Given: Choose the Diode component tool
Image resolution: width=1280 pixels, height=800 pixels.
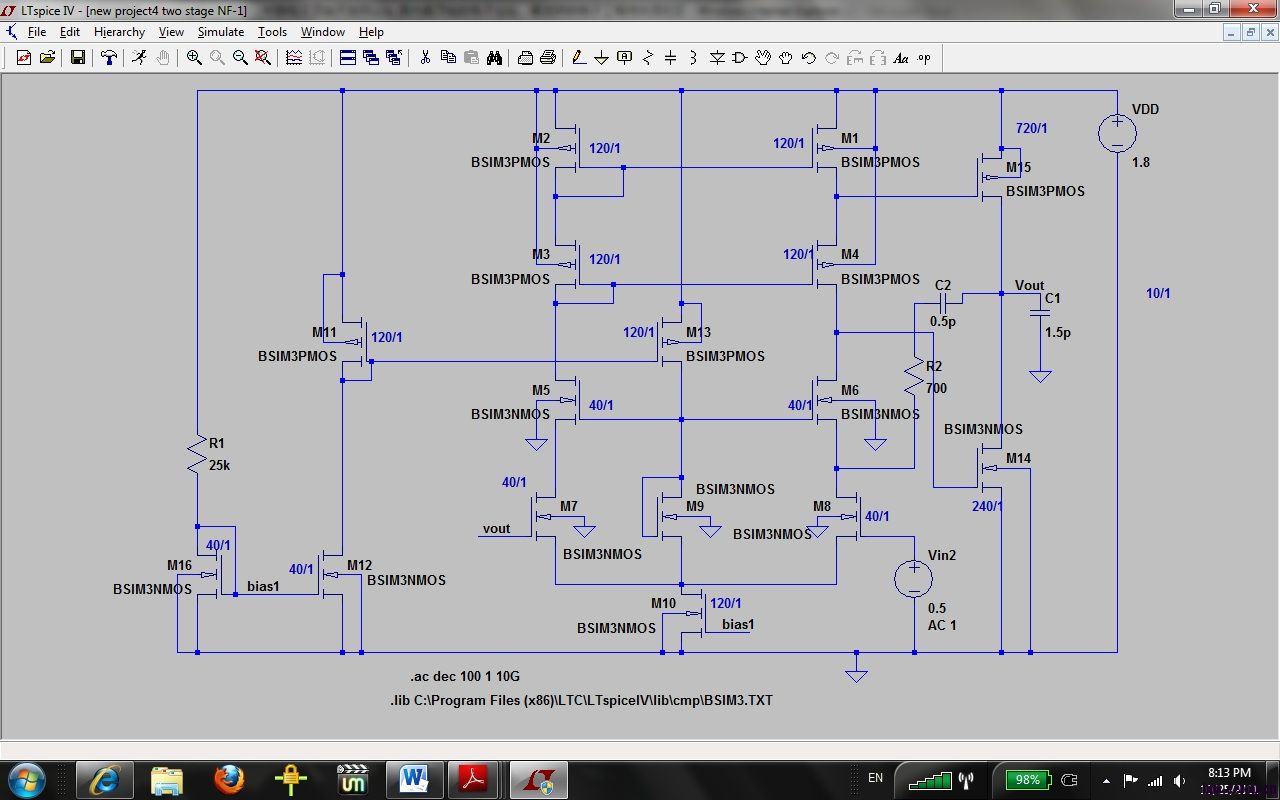Looking at the screenshot, I should [x=717, y=58].
